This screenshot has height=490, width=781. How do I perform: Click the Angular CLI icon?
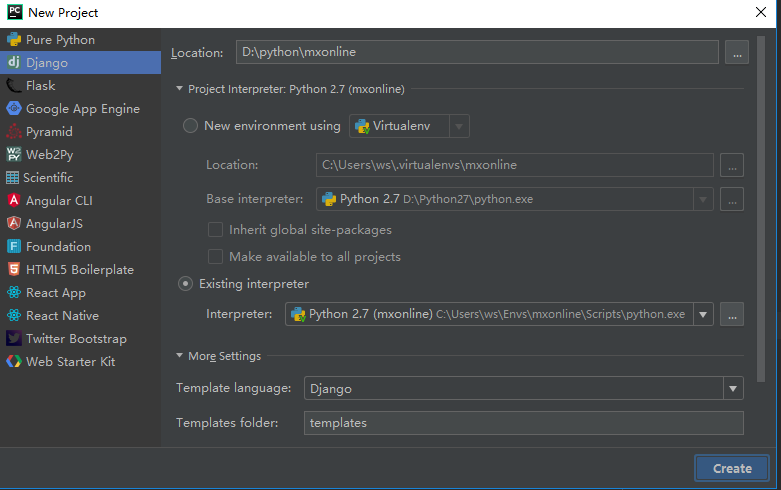pyautogui.click(x=14, y=200)
